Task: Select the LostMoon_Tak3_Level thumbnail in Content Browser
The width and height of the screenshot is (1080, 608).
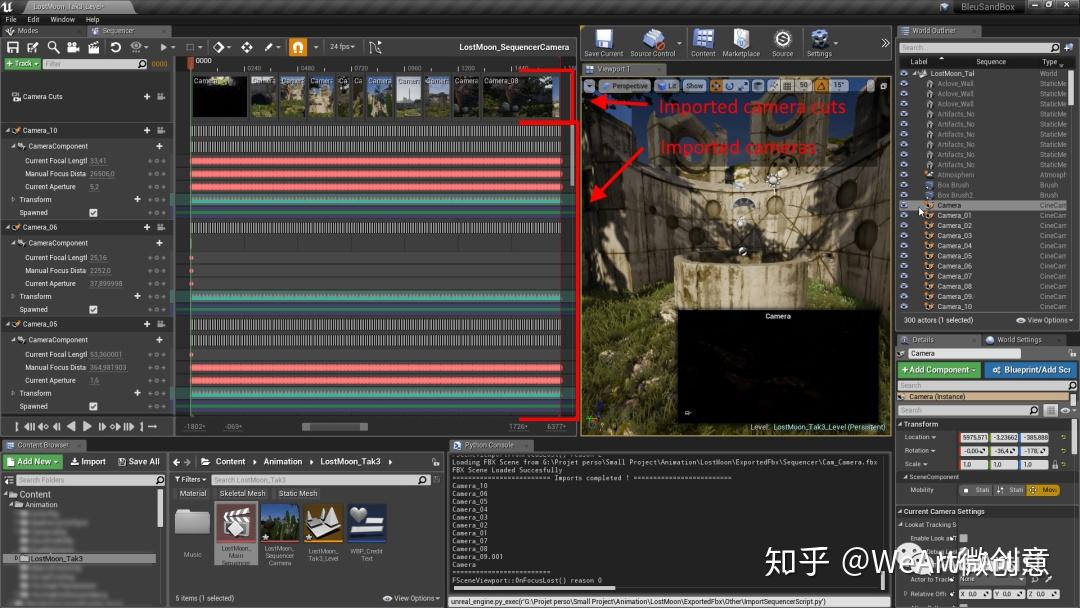Action: (x=323, y=524)
